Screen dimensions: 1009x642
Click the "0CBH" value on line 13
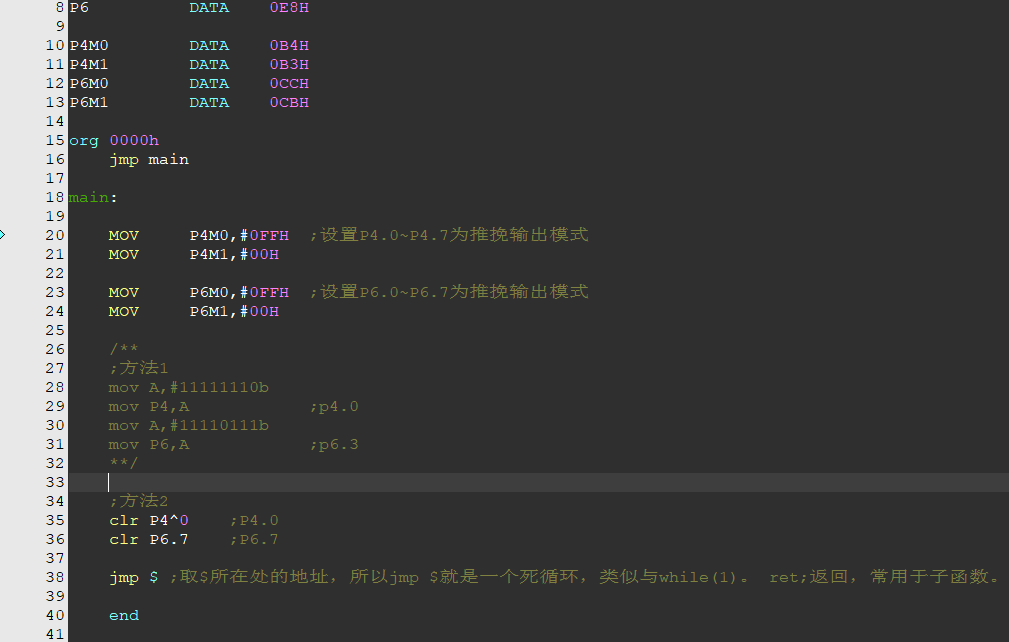pyautogui.click(x=289, y=102)
